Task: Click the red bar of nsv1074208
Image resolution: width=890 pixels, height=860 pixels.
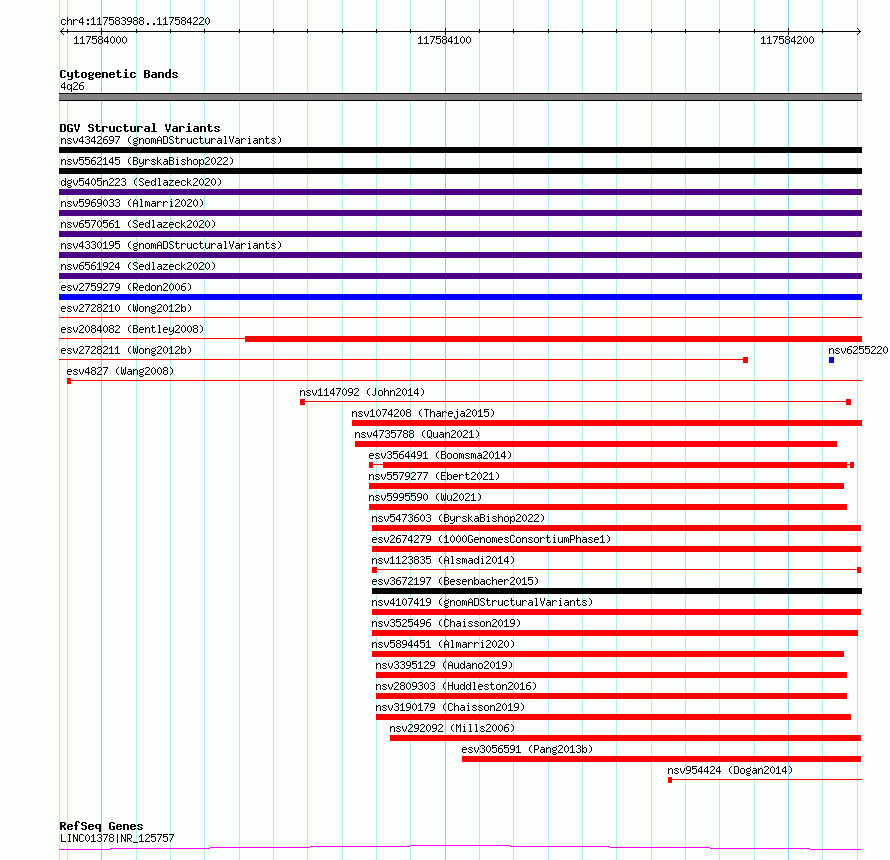Action: [x=607, y=423]
